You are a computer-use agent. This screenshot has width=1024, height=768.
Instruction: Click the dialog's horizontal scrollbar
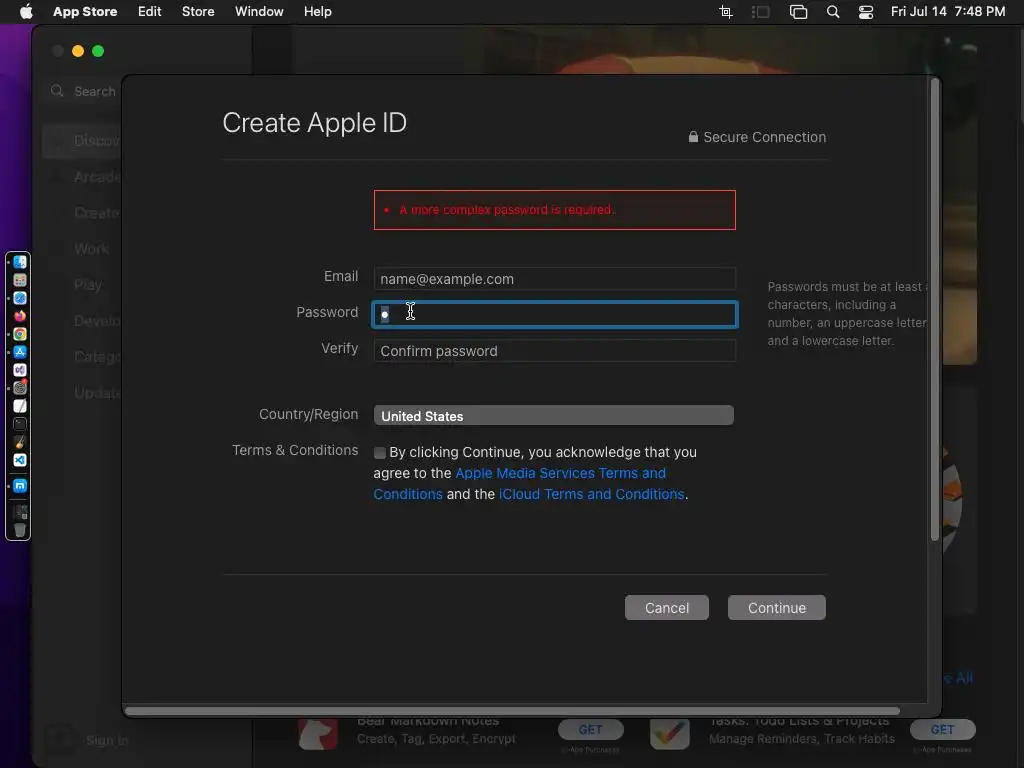(x=512, y=711)
